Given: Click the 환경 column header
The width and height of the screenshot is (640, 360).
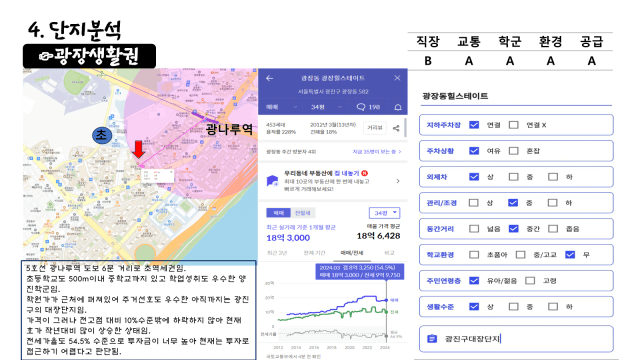Looking at the screenshot, I should tap(551, 41).
